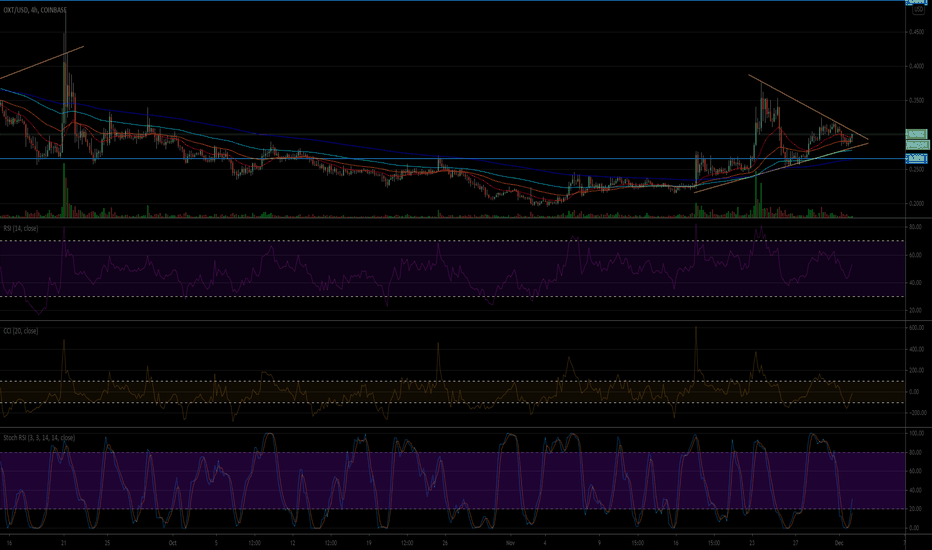Click the Nov date label on the time axis
Image resolution: width=932 pixels, height=550 pixels.
click(x=510, y=543)
